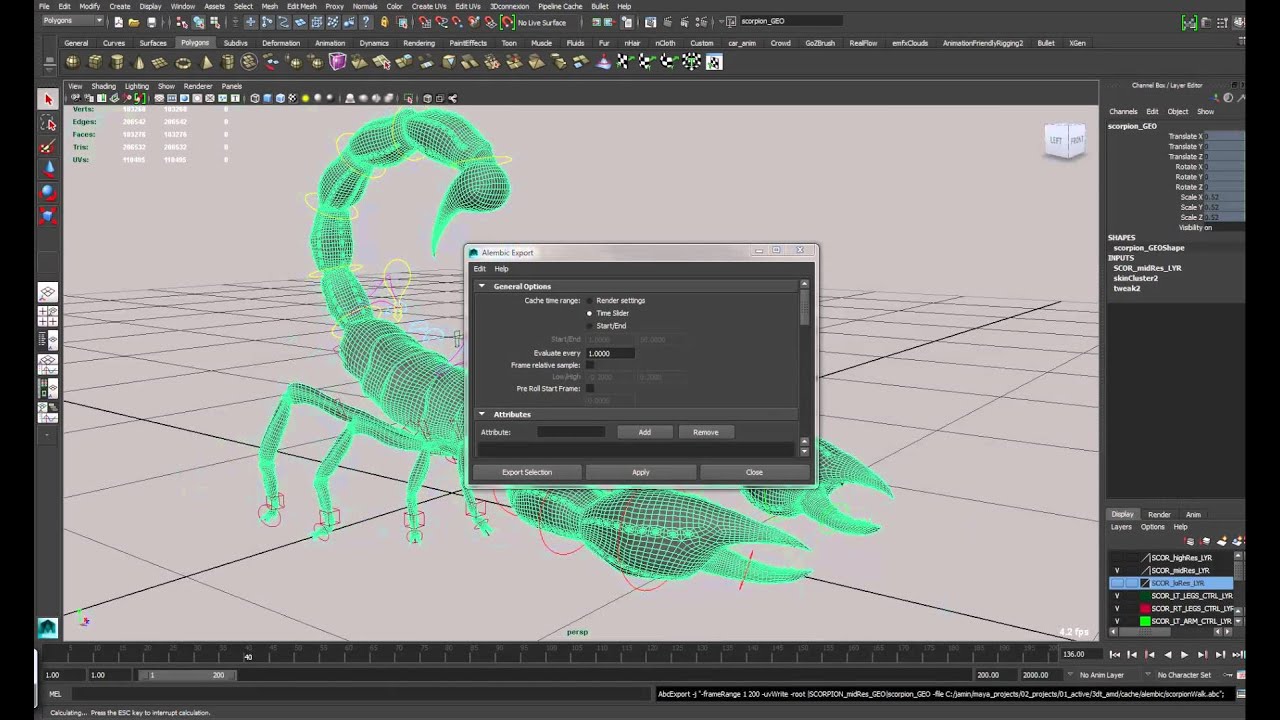Viewport: 1280px width, 720px height.
Task: Click Close button at bottom of Alembic Export
Action: coord(754,472)
